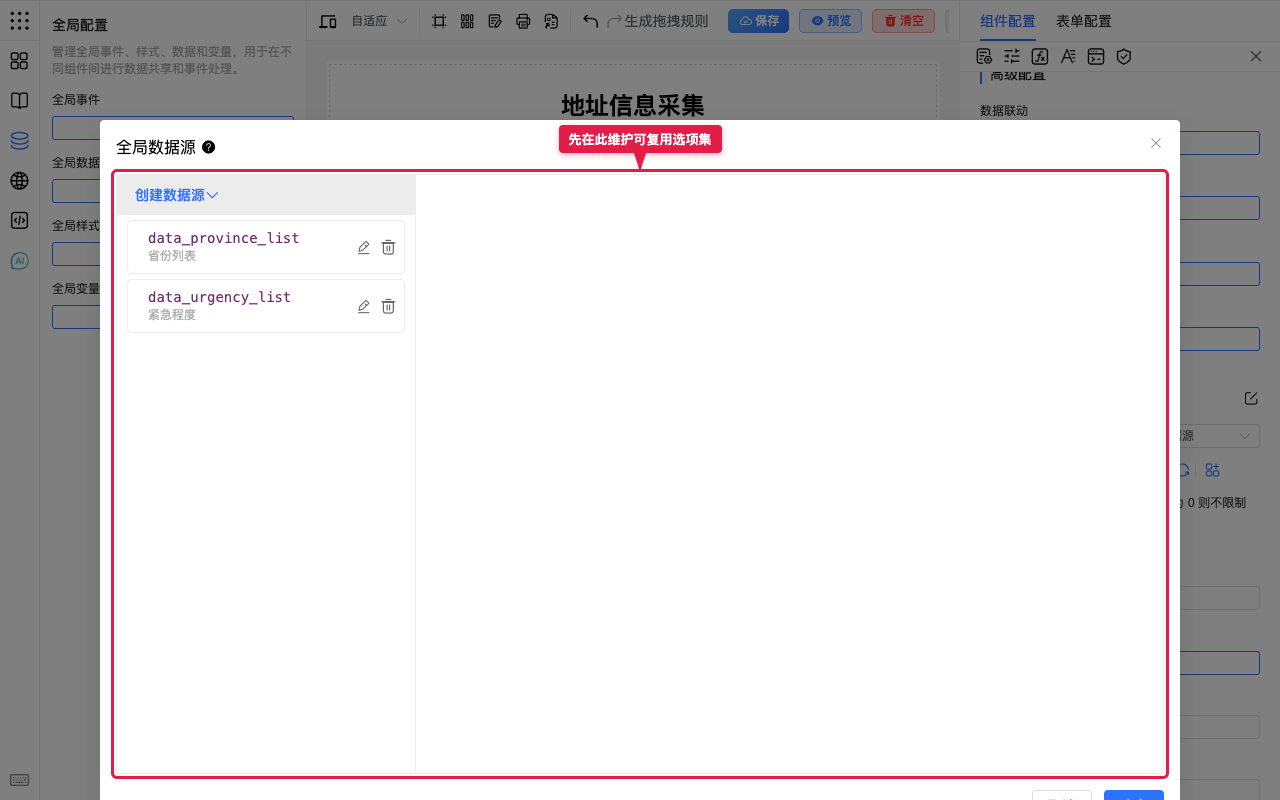Image resolution: width=1280 pixels, height=800 pixels.
Task: Switch to 表单配置 tab
Action: [1084, 21]
